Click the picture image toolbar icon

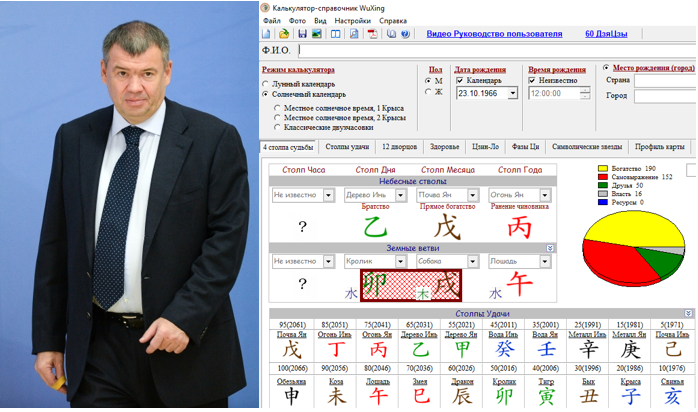pyautogui.click(x=317, y=34)
